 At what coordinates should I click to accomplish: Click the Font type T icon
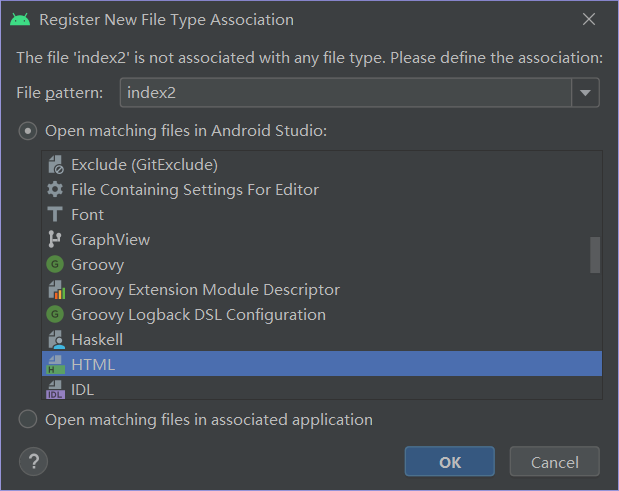coord(55,214)
